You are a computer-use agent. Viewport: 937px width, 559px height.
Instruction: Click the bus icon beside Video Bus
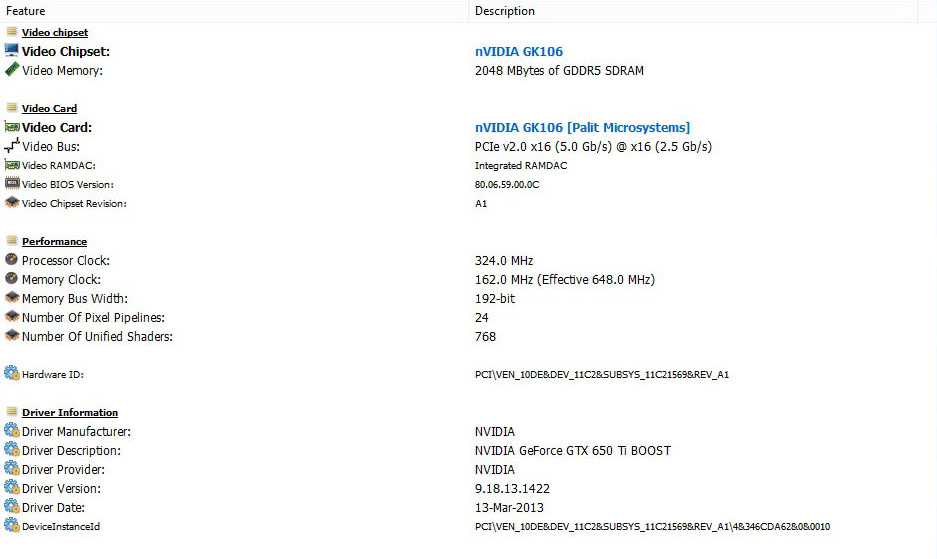11,145
